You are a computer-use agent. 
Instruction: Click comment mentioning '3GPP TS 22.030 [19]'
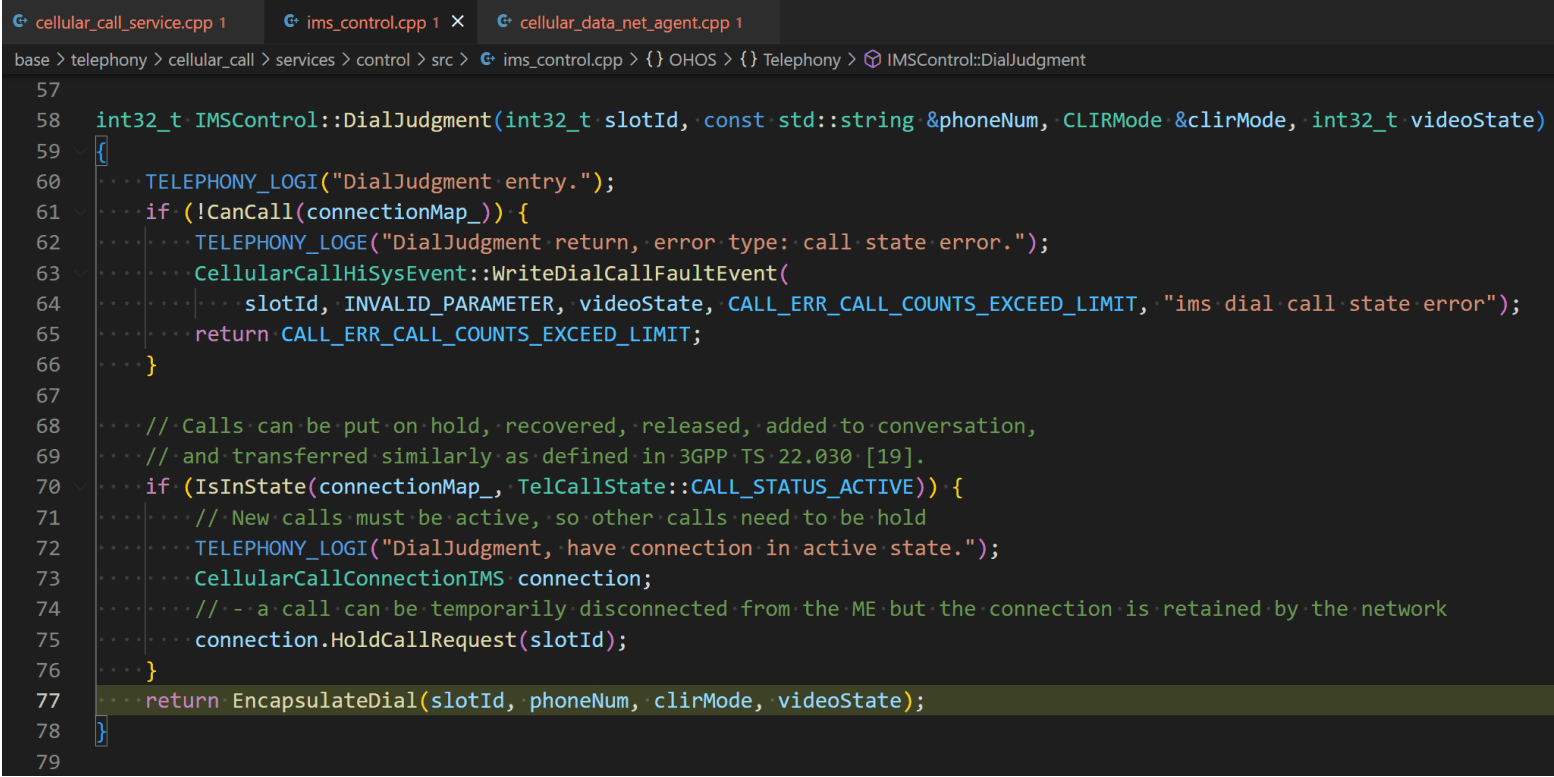point(535,456)
